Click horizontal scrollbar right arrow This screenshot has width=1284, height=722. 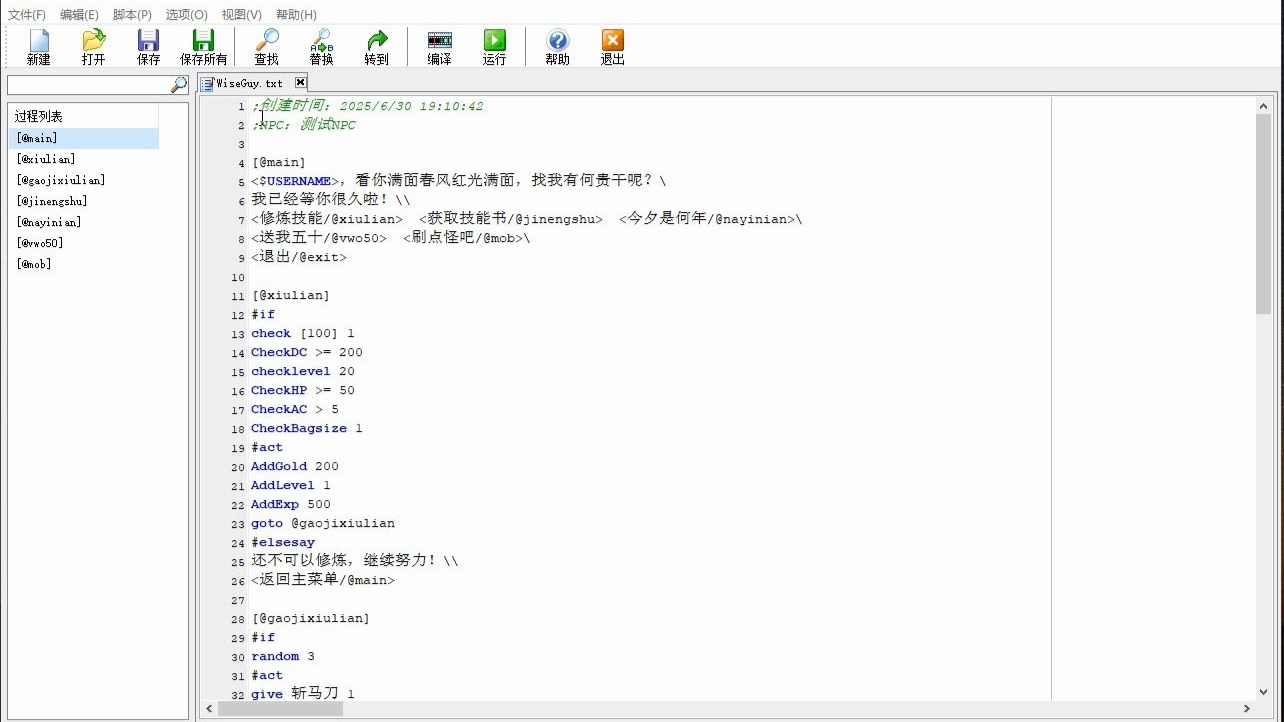[1246, 709]
